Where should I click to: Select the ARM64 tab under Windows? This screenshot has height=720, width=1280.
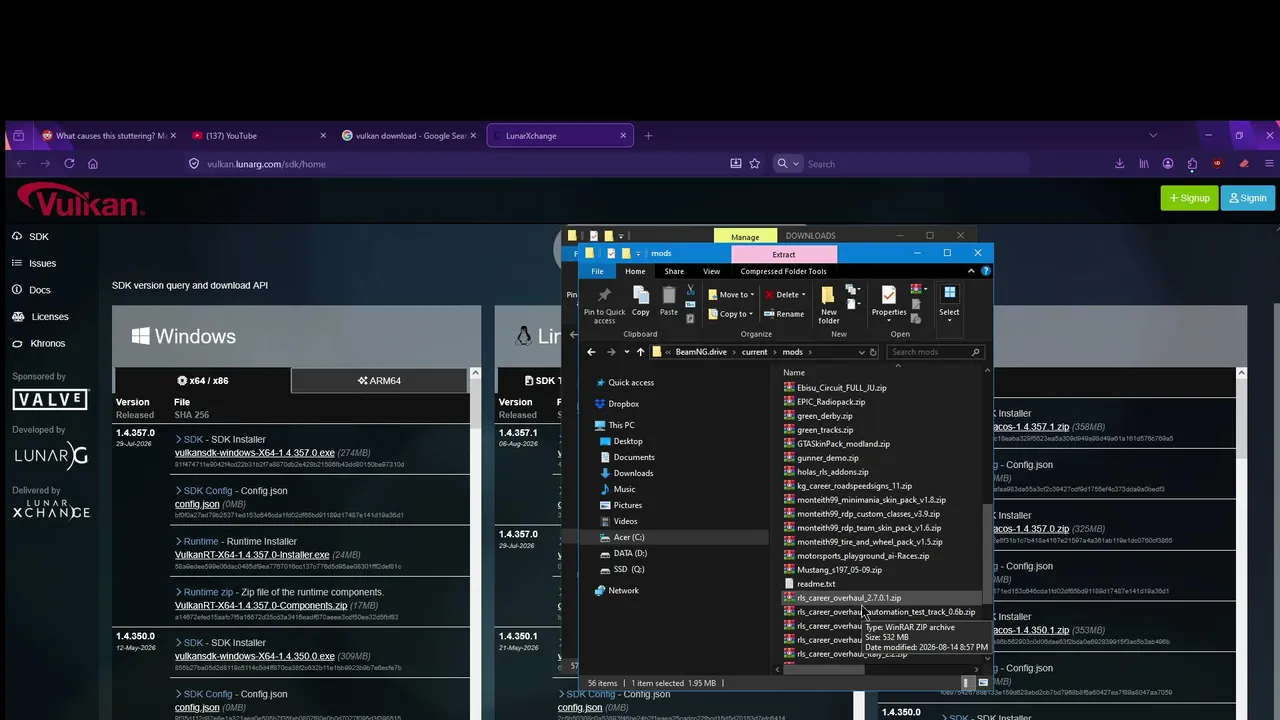(x=379, y=381)
